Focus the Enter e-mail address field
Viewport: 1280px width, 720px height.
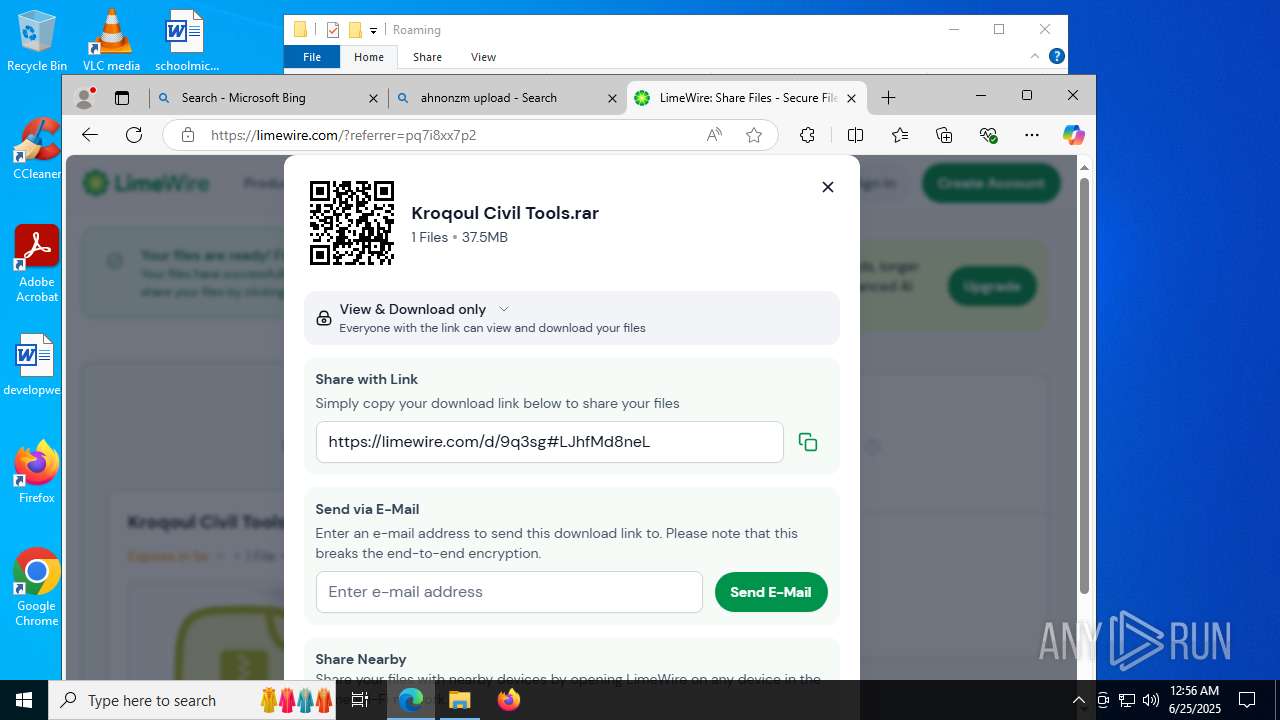pyautogui.click(x=509, y=592)
